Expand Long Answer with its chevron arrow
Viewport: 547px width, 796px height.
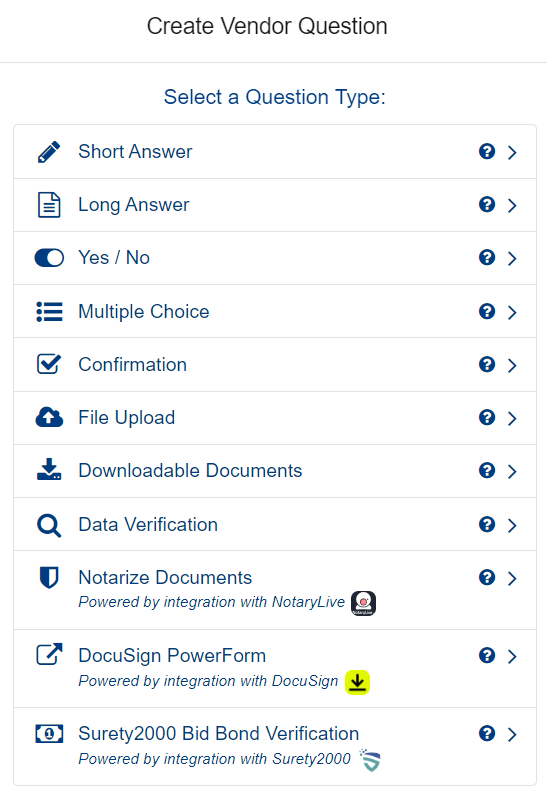click(x=512, y=205)
